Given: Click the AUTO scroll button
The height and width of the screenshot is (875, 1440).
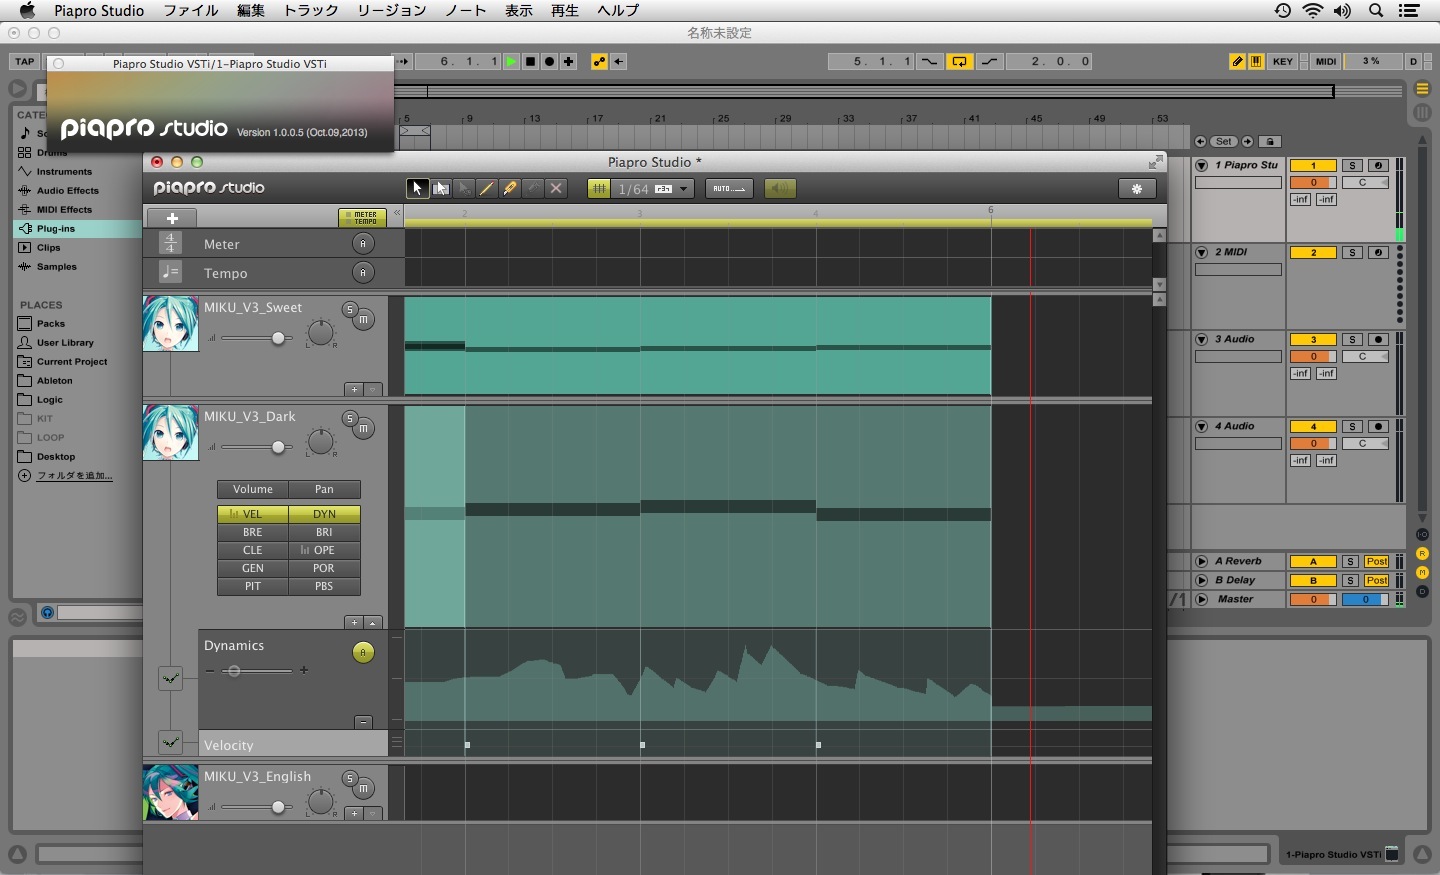Looking at the screenshot, I should 729,188.
